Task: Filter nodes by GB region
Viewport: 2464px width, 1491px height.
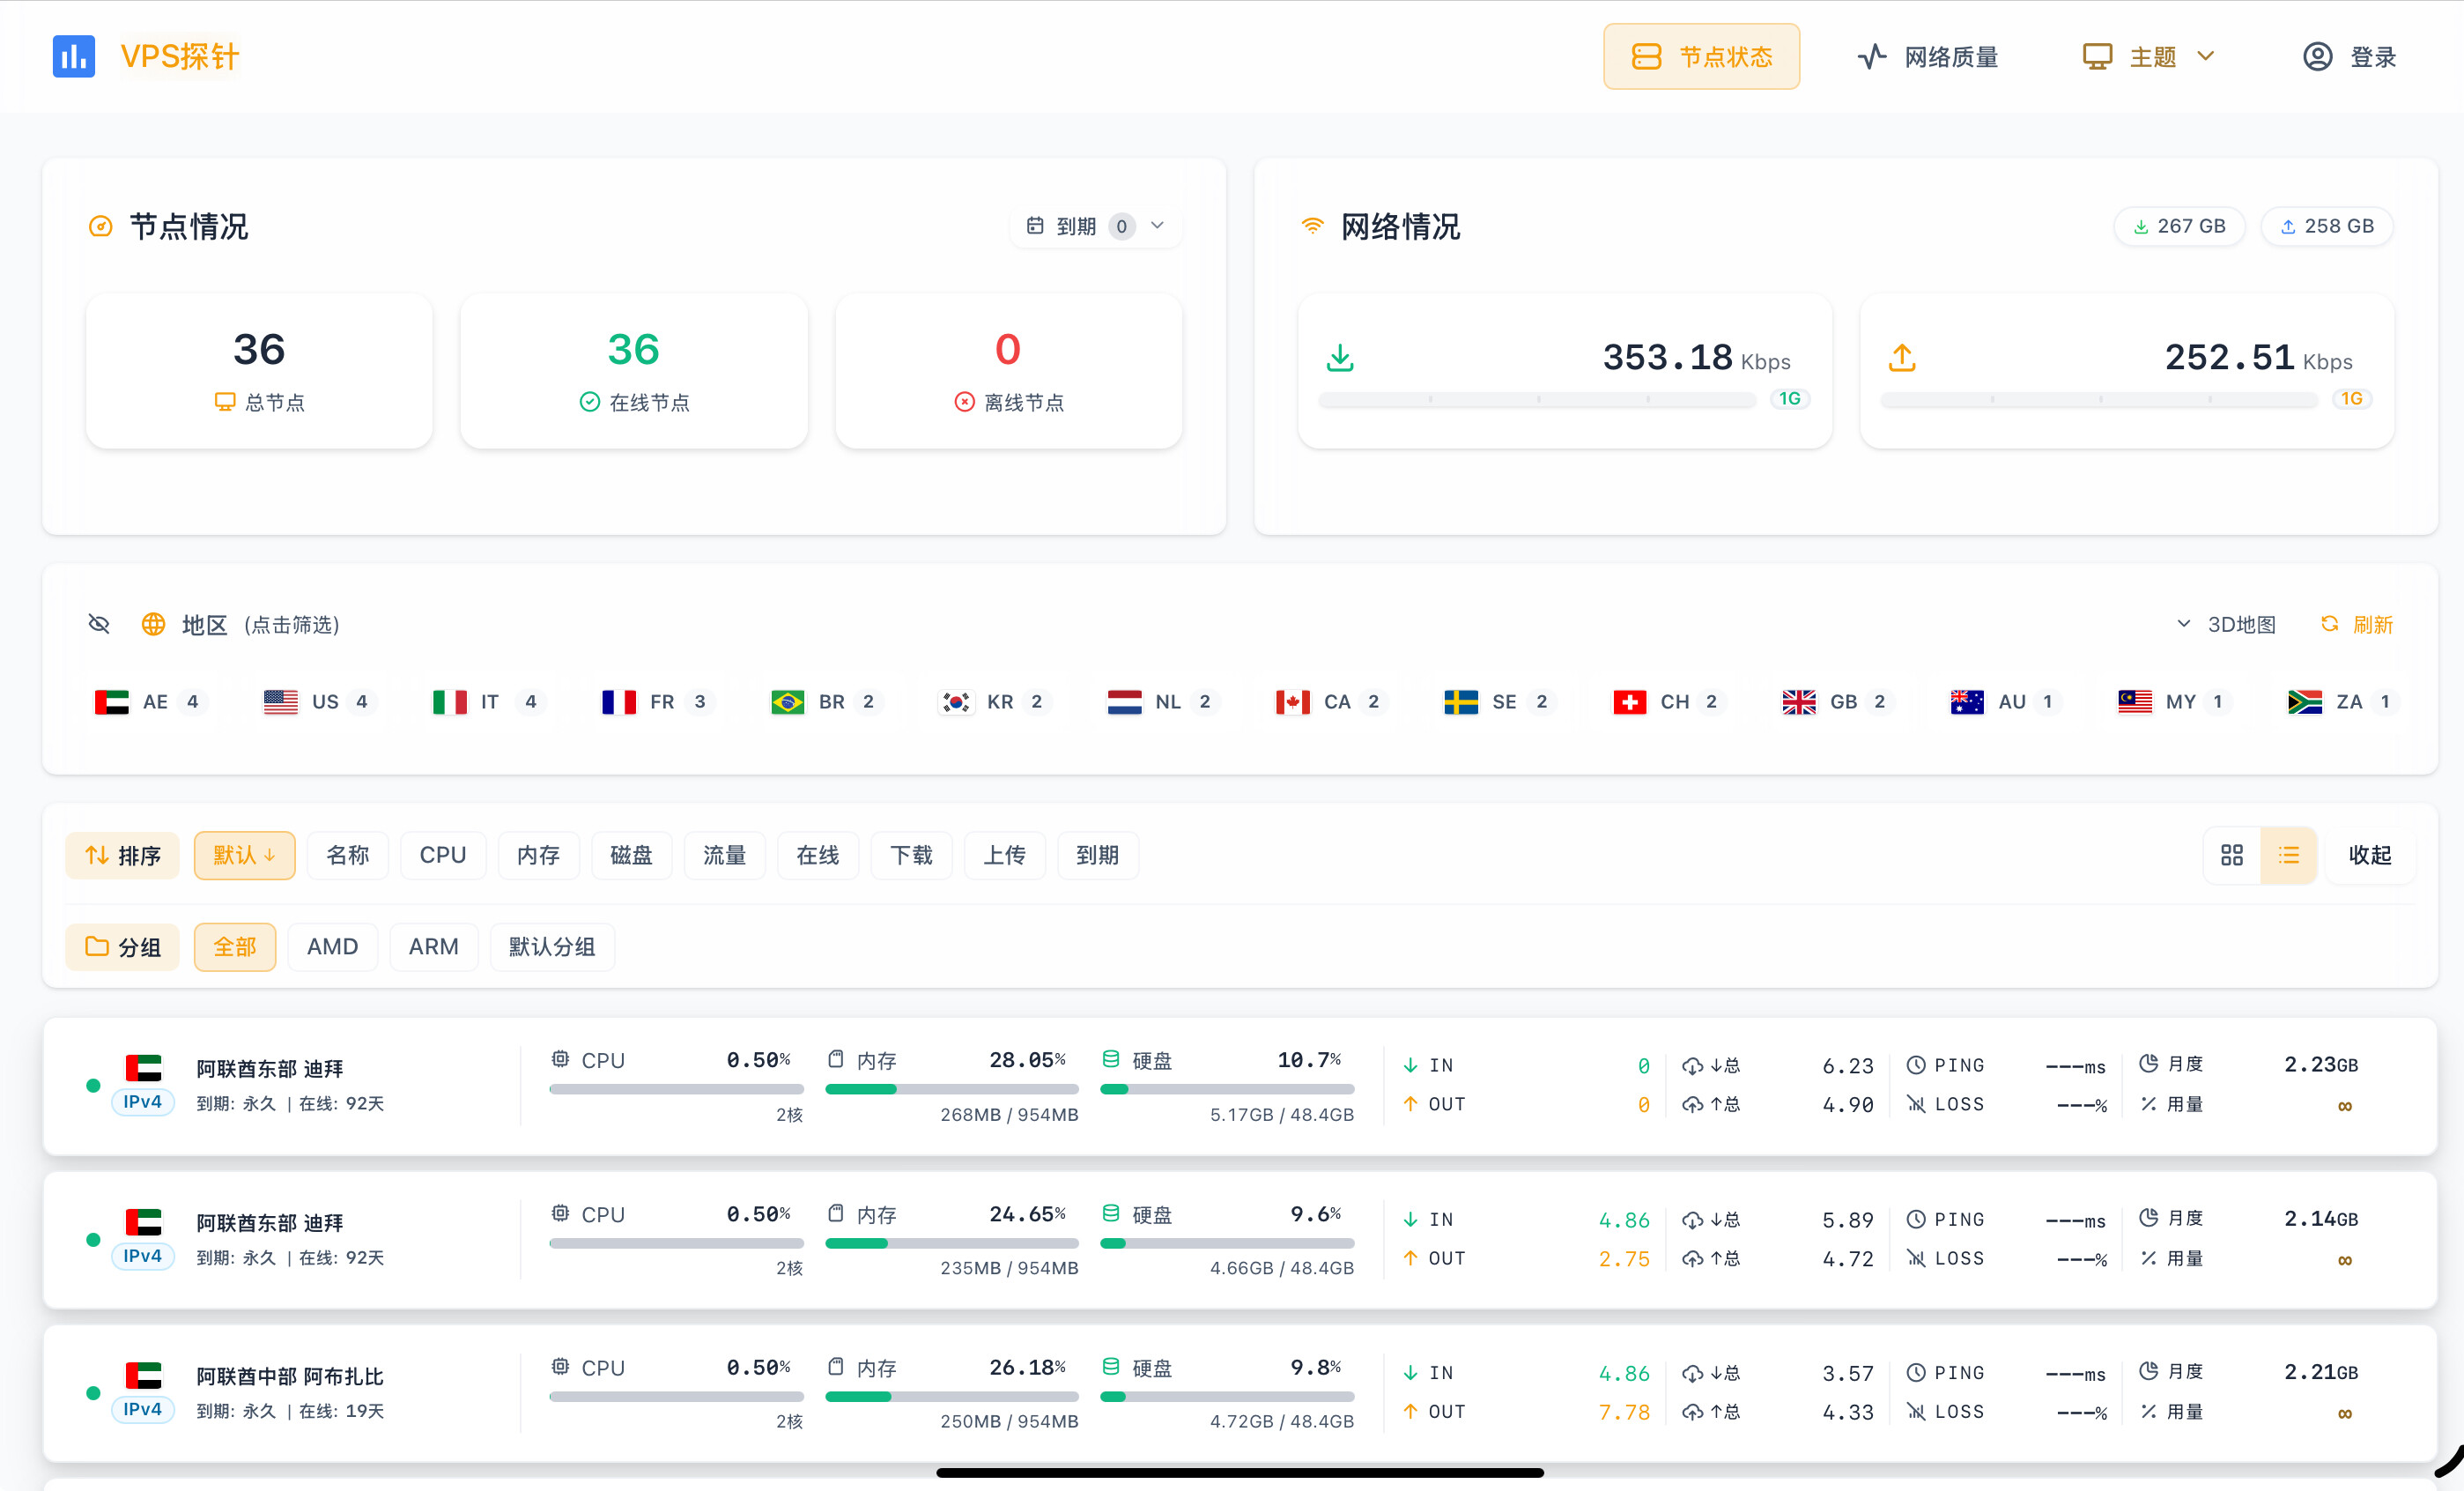Action: click(1838, 702)
